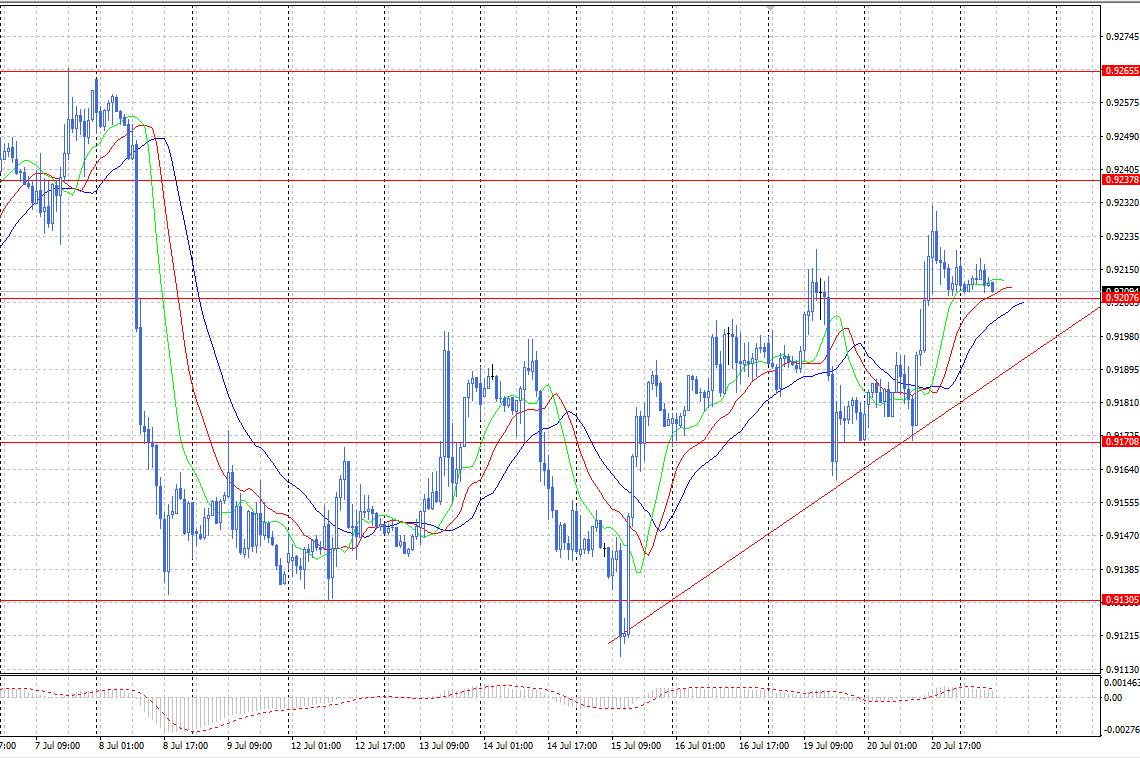Click the 16 Jul 17:00 time label
The width and height of the screenshot is (1140, 758).
[x=763, y=746]
